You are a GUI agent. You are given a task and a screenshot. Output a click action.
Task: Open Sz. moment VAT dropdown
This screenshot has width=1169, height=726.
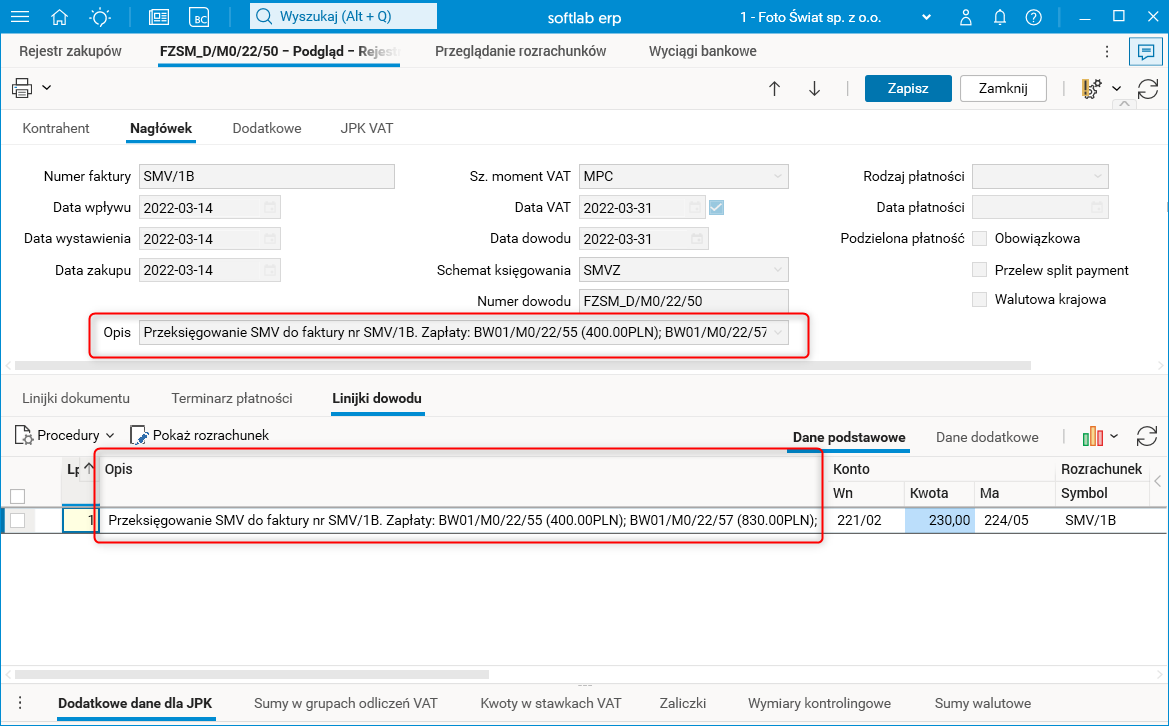tap(778, 176)
